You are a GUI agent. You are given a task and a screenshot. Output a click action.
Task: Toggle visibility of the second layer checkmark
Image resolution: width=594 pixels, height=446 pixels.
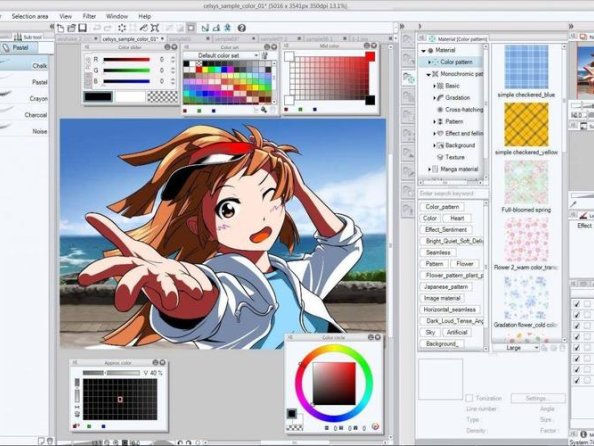pos(577,315)
